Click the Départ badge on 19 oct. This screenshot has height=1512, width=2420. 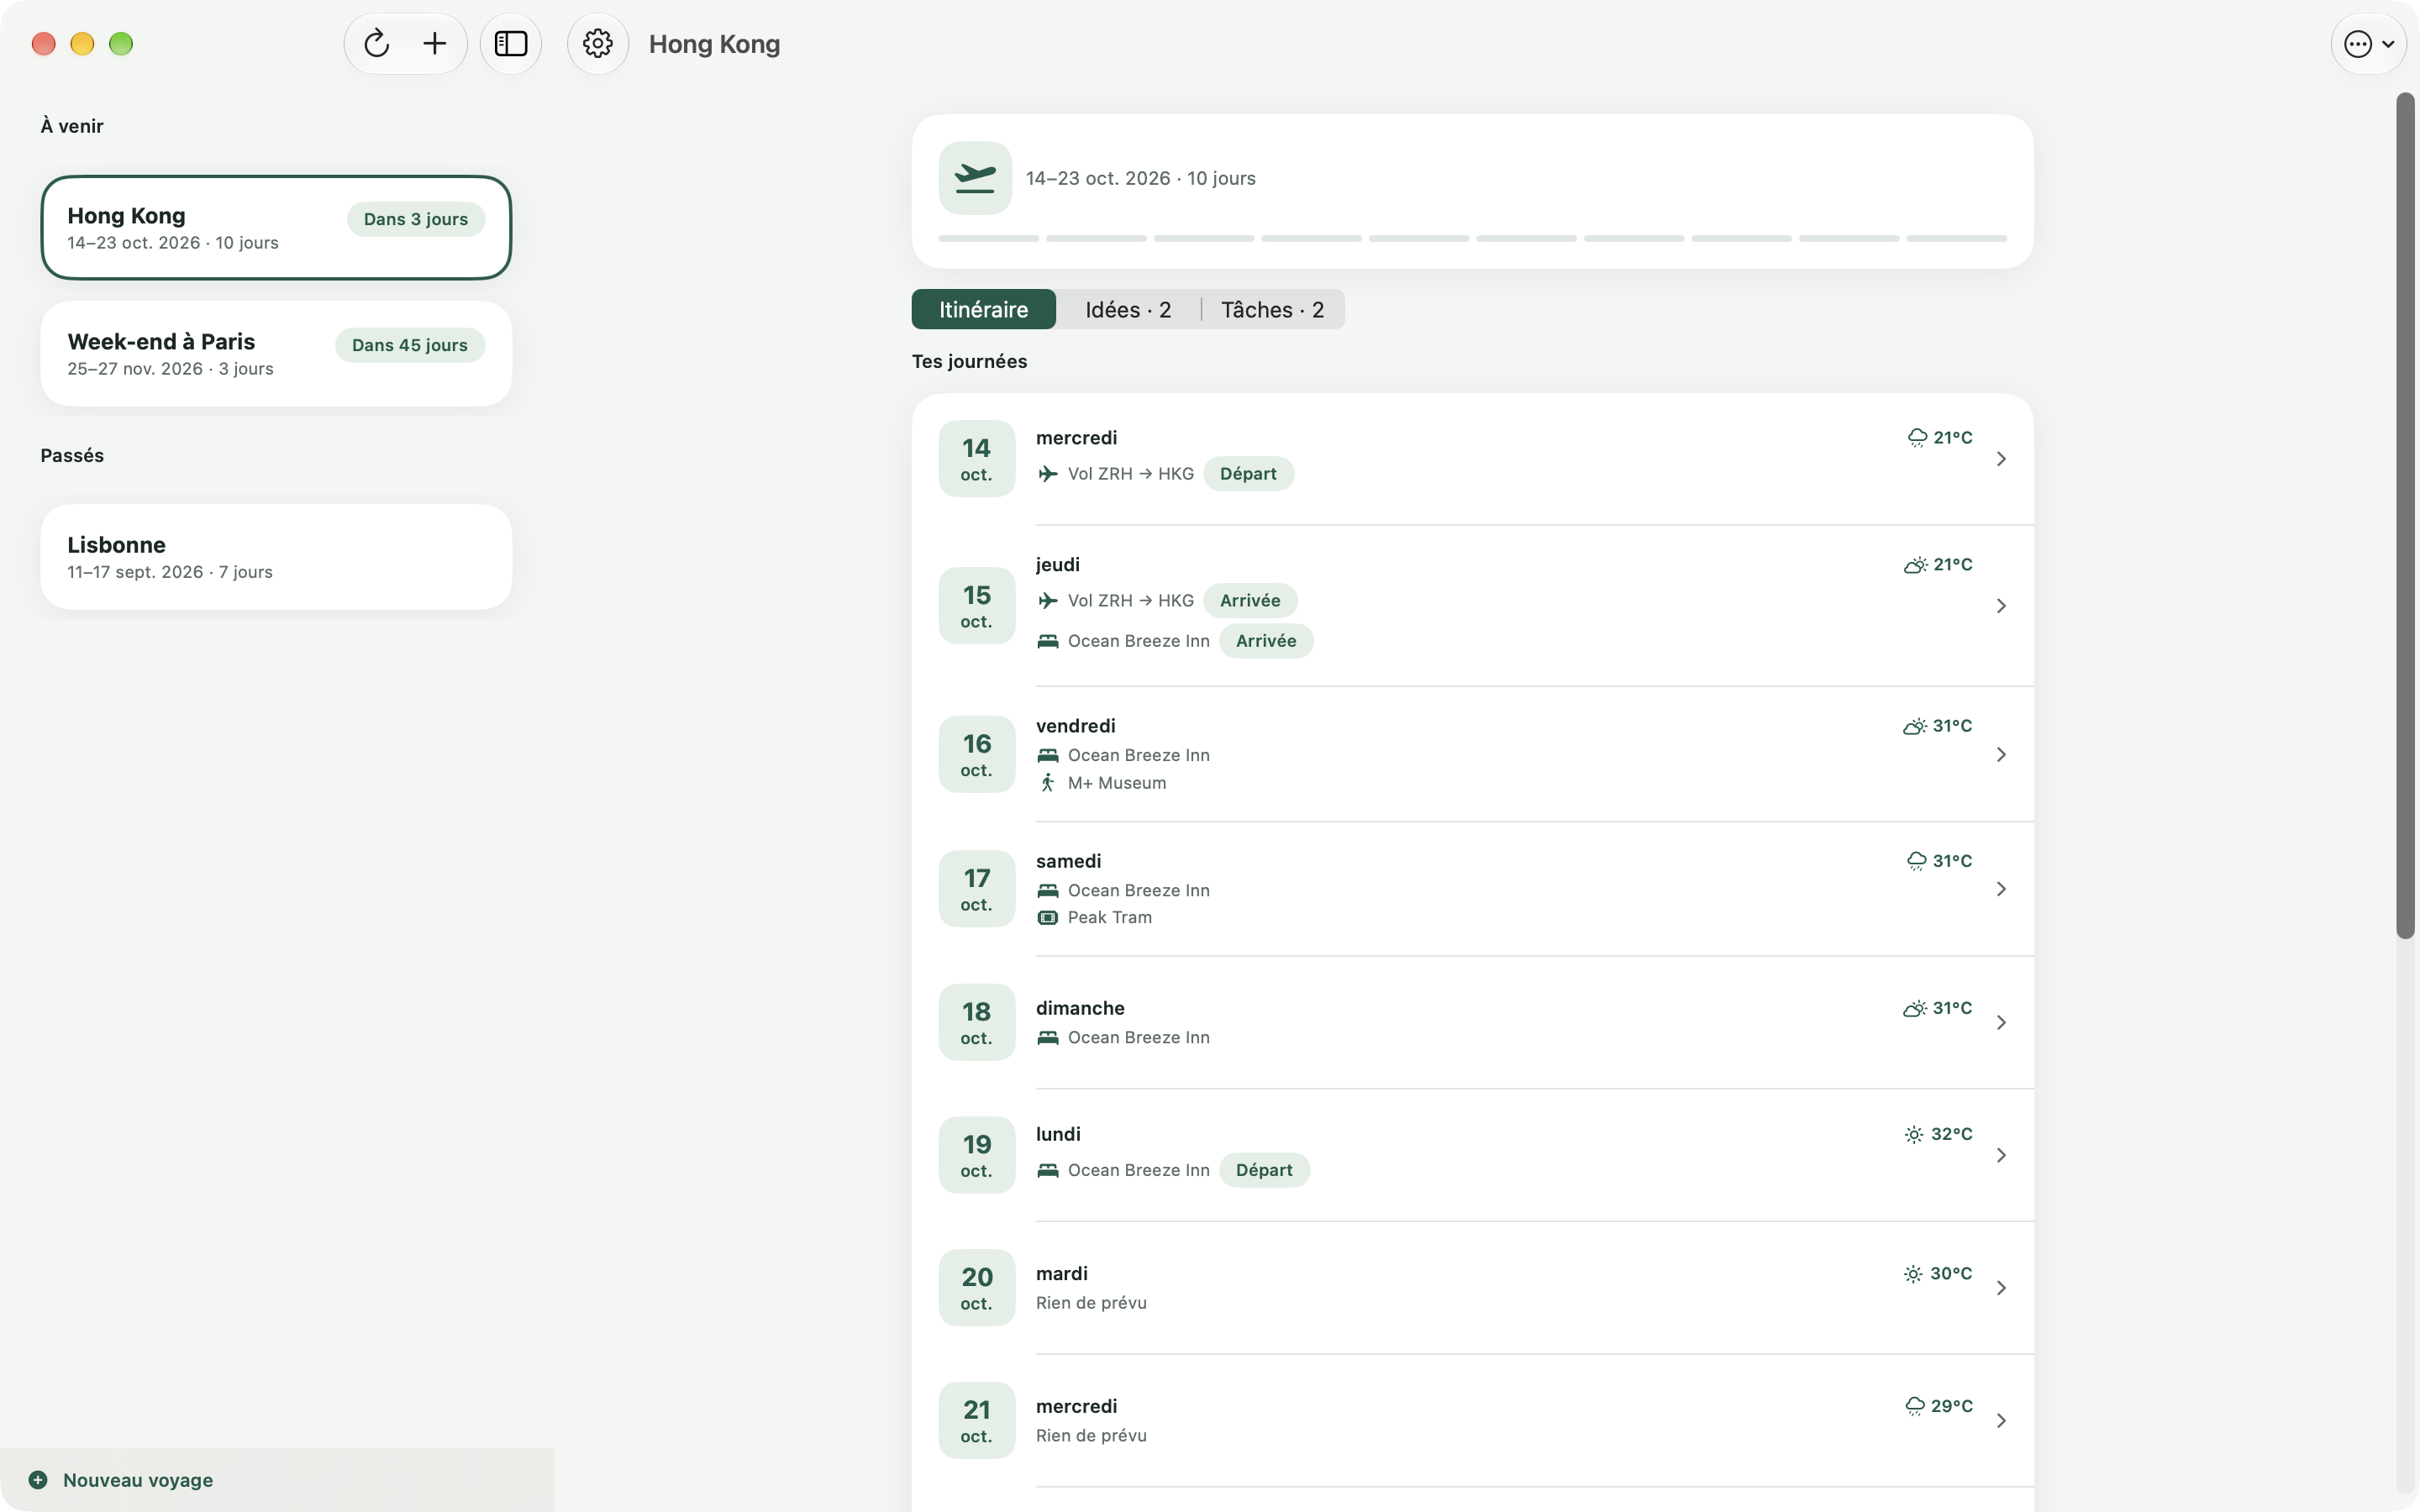(x=1264, y=1170)
